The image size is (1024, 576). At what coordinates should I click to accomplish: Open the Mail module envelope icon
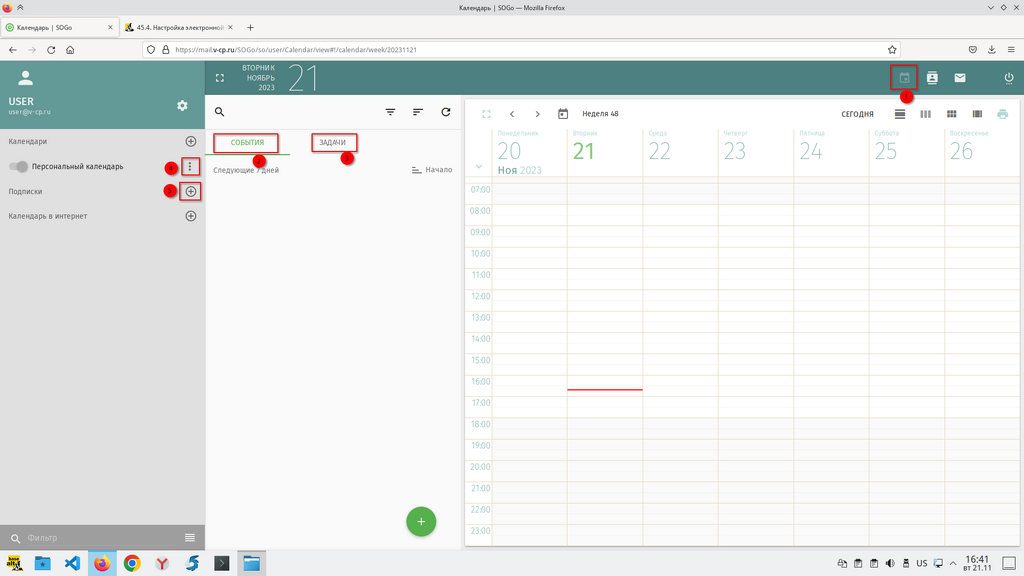click(x=960, y=78)
